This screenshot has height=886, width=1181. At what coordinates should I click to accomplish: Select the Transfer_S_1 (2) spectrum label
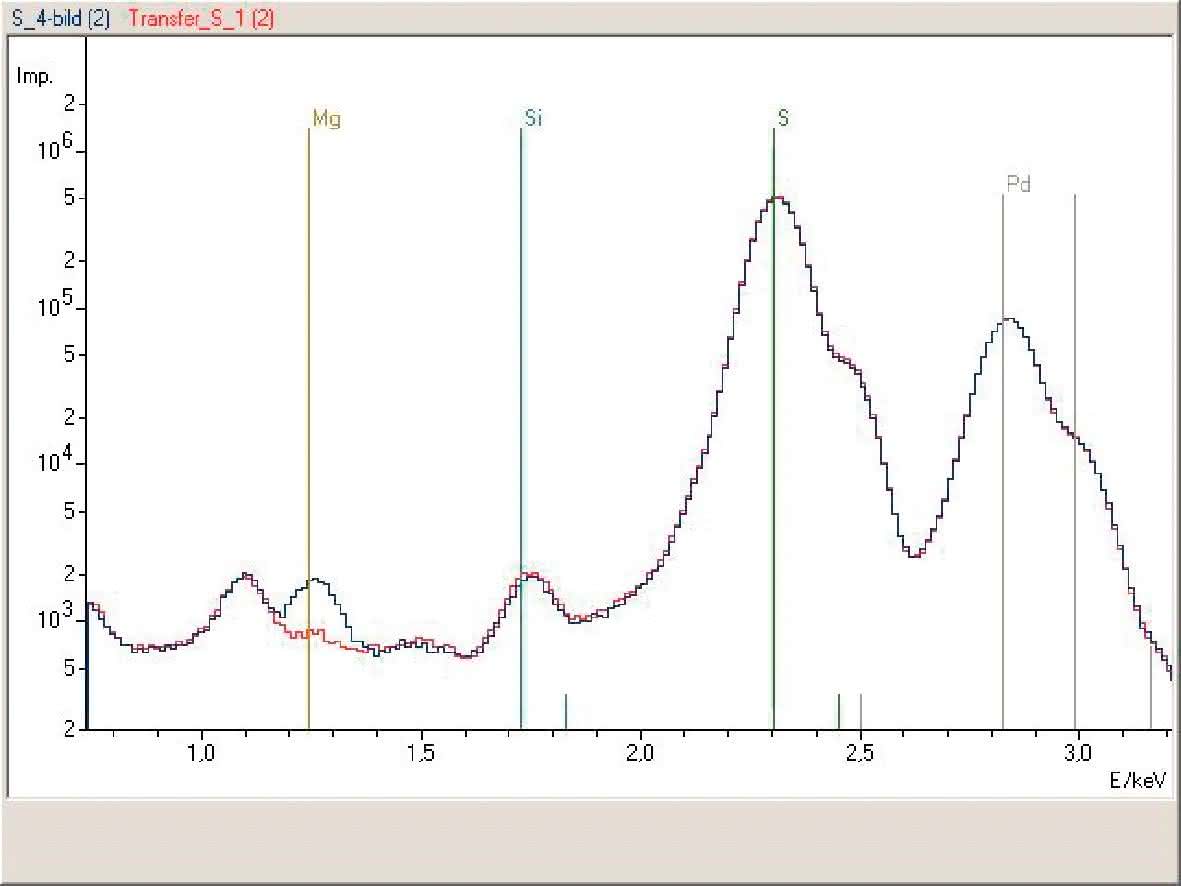[201, 18]
